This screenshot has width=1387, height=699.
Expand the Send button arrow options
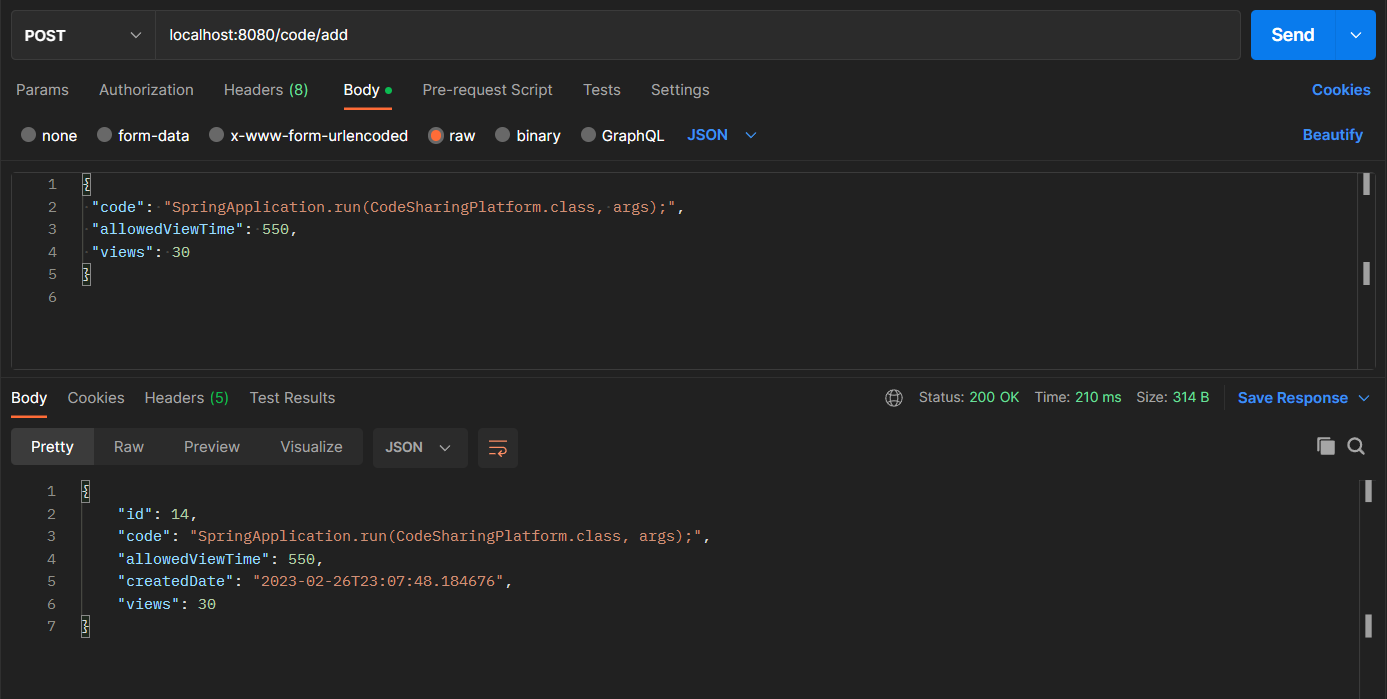pos(1356,35)
